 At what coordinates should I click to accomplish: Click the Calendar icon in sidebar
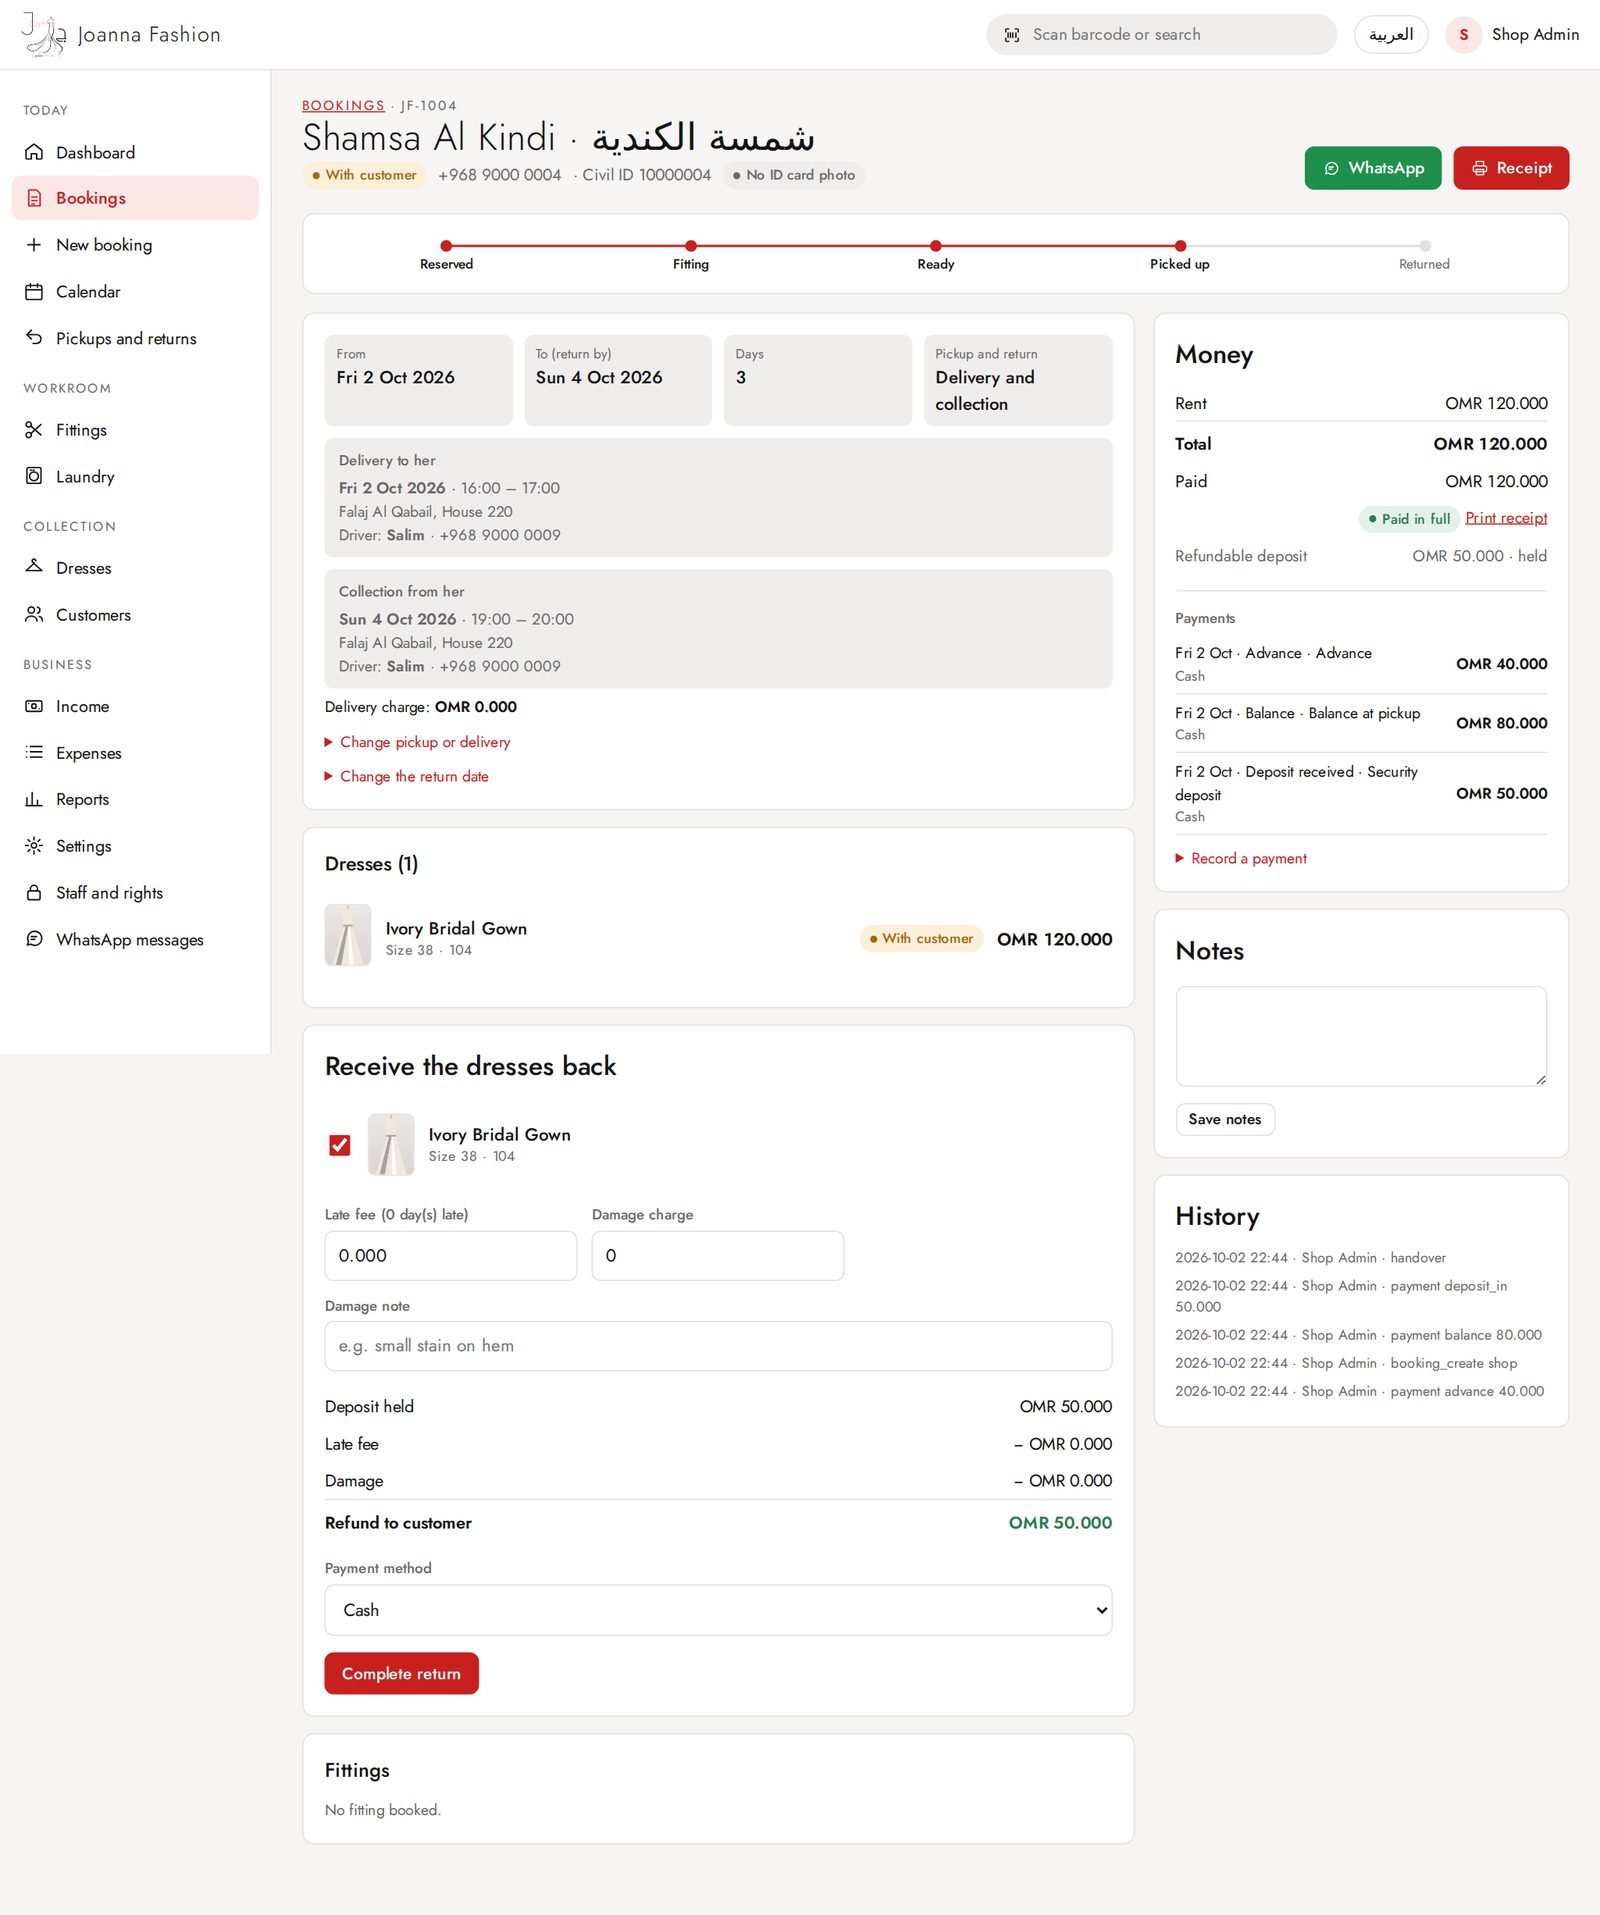click(34, 292)
